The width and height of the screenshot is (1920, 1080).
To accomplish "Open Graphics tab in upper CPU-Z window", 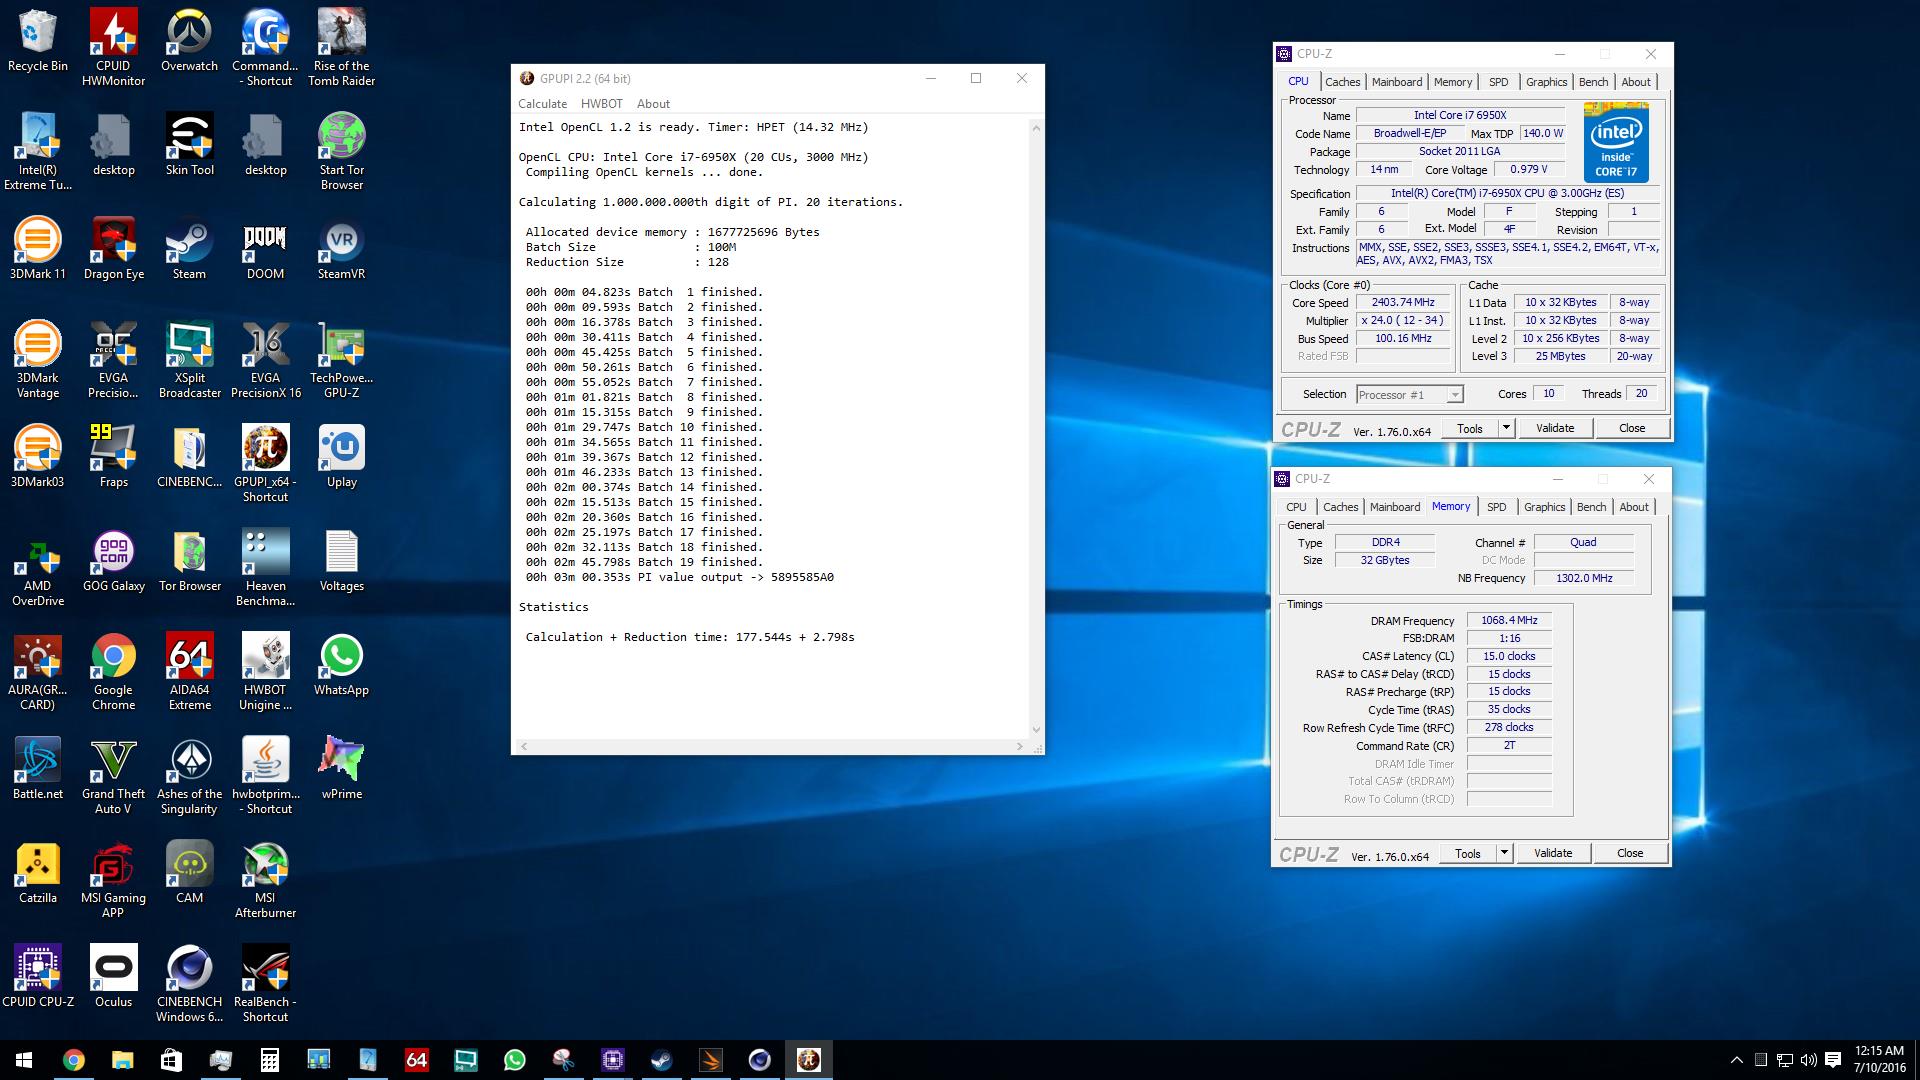I will (1546, 82).
